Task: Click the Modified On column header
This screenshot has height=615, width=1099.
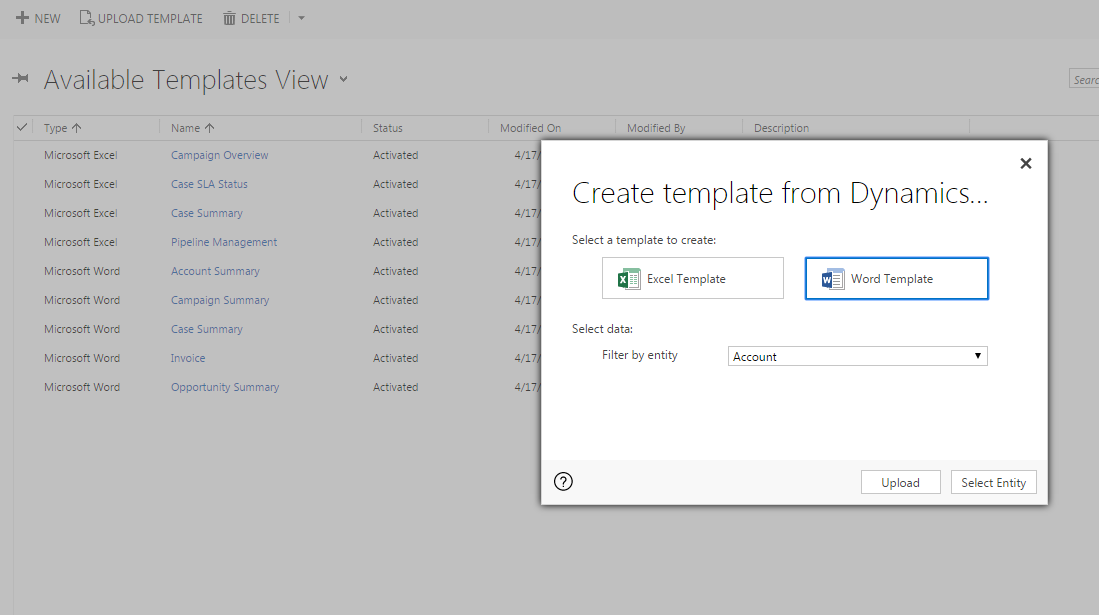Action: [x=530, y=128]
